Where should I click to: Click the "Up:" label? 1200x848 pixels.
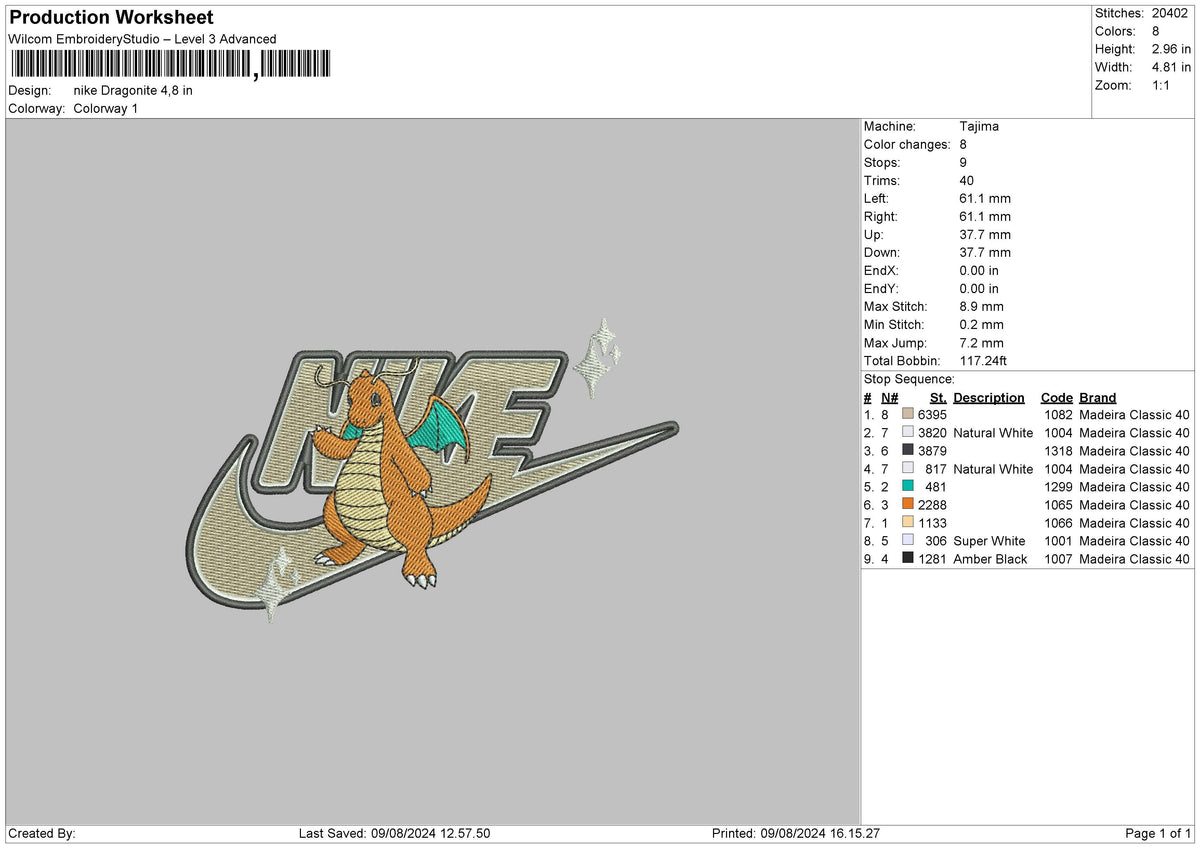click(x=875, y=234)
